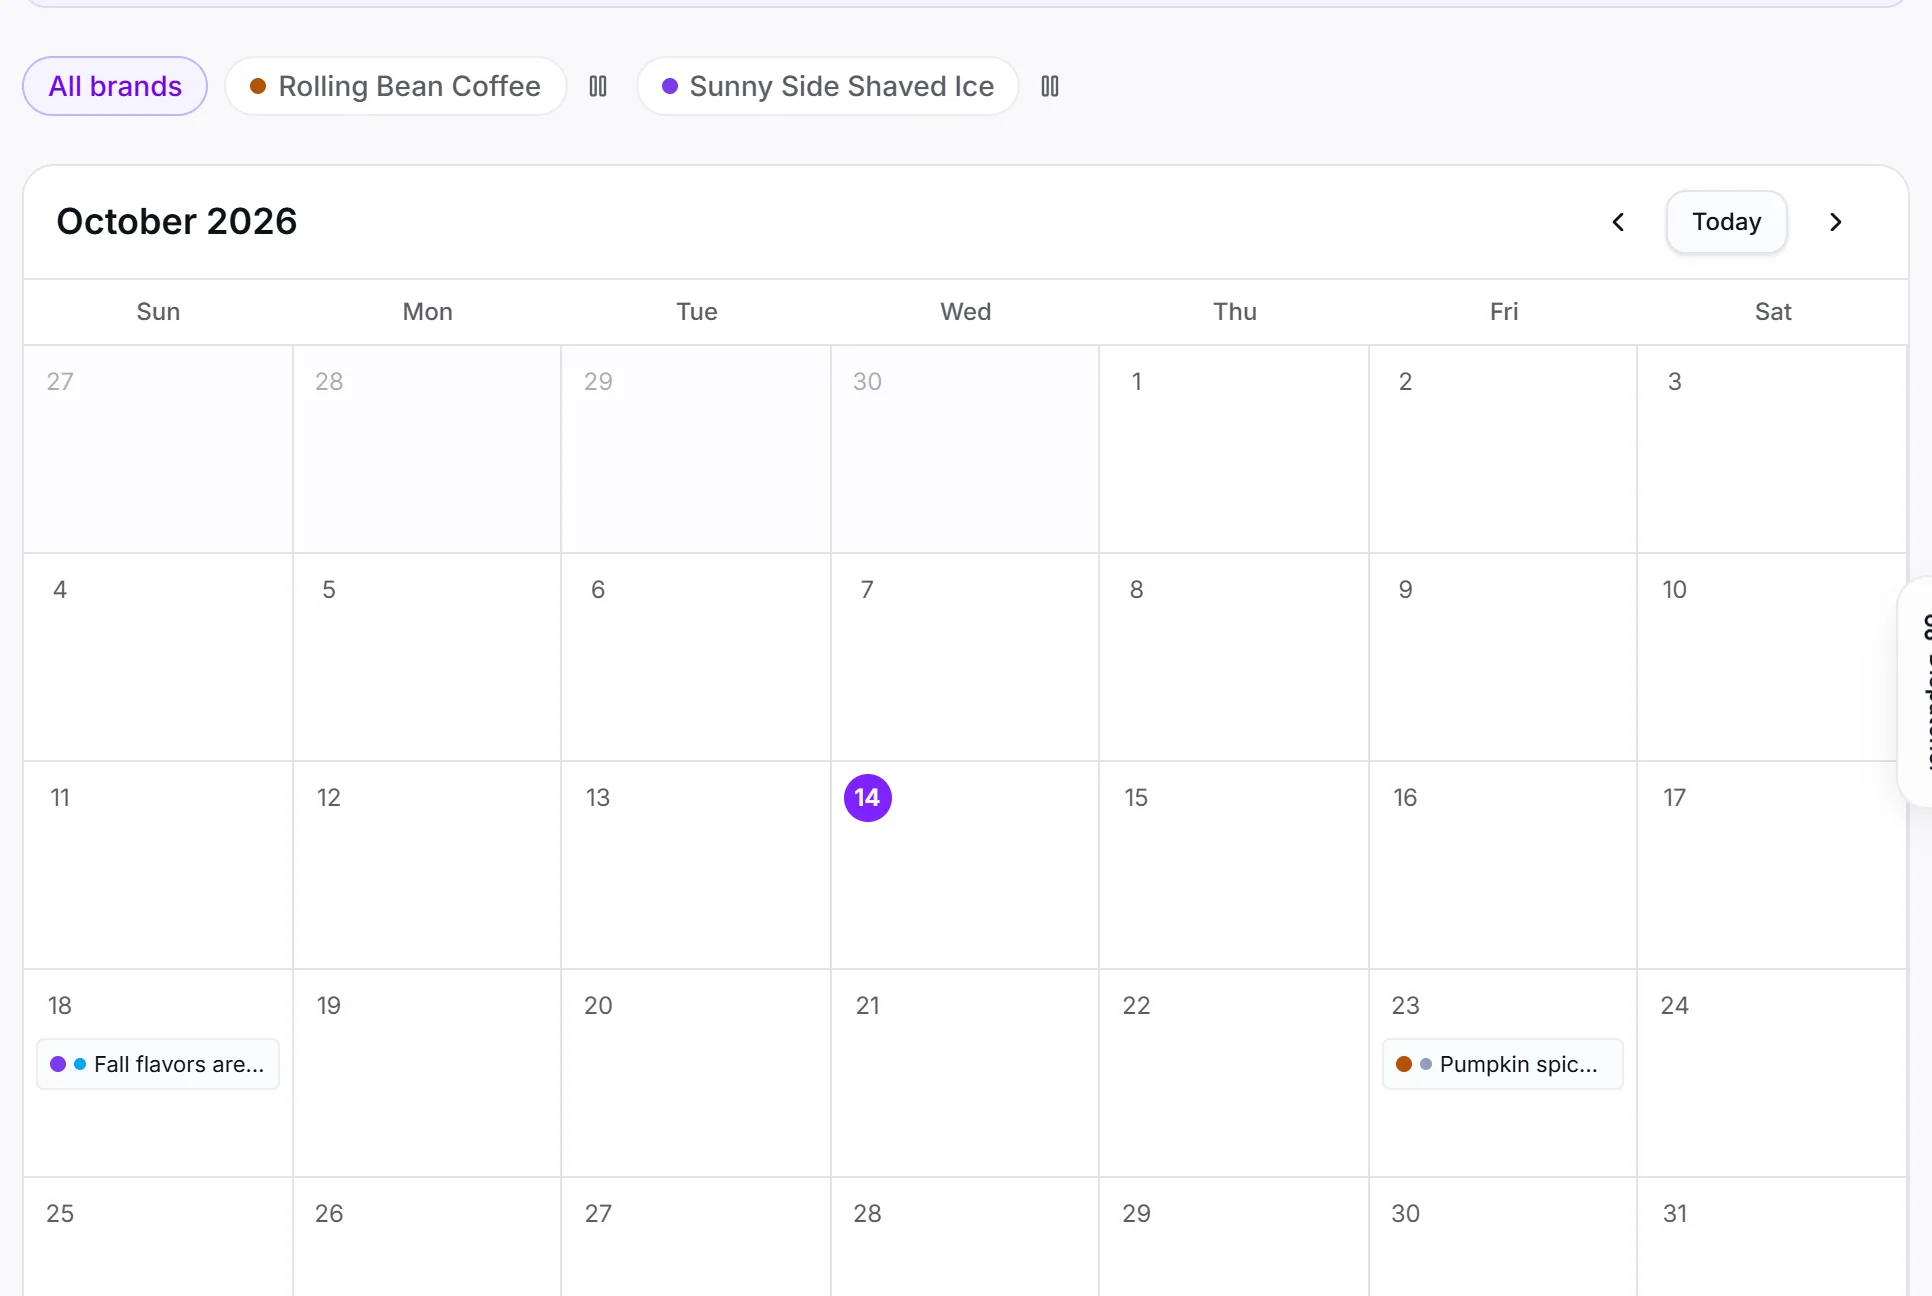Select October 15 cell
The height and width of the screenshot is (1296, 1932).
coord(1235,865)
